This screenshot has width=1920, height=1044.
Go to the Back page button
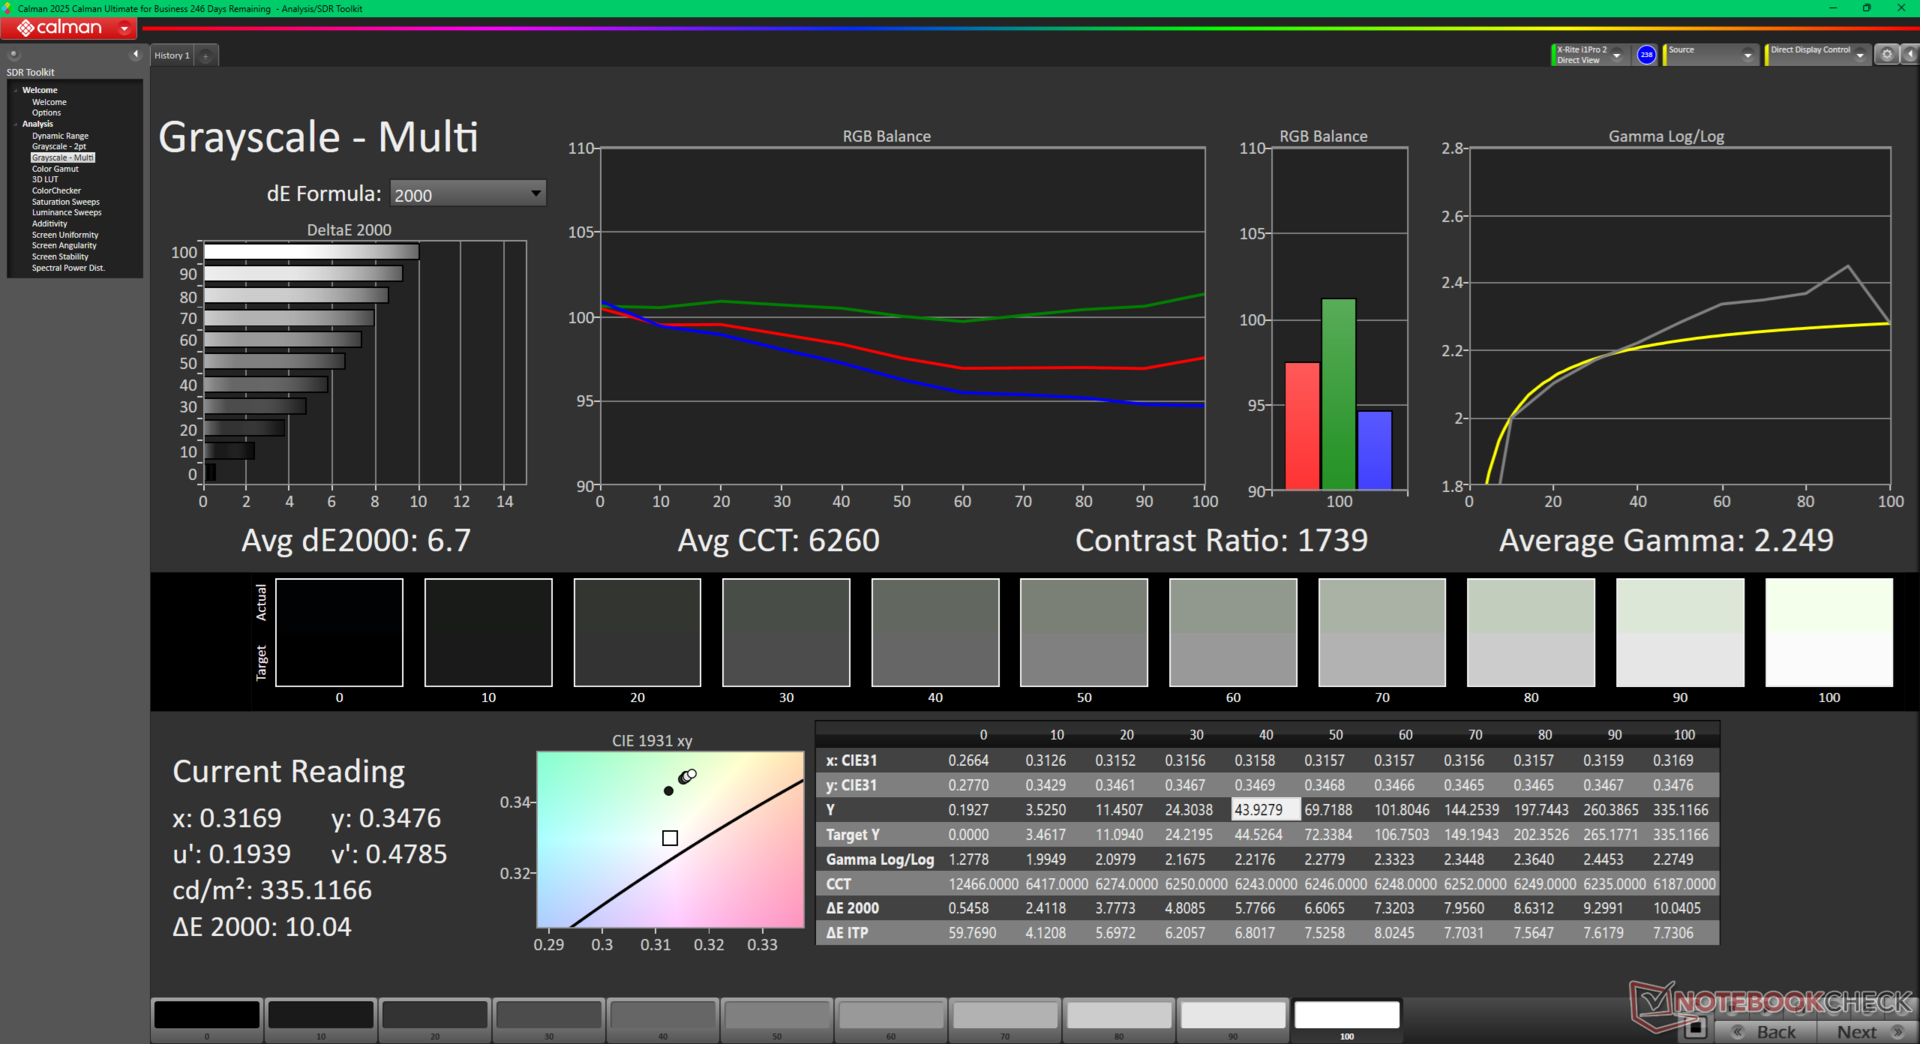click(x=1766, y=1032)
